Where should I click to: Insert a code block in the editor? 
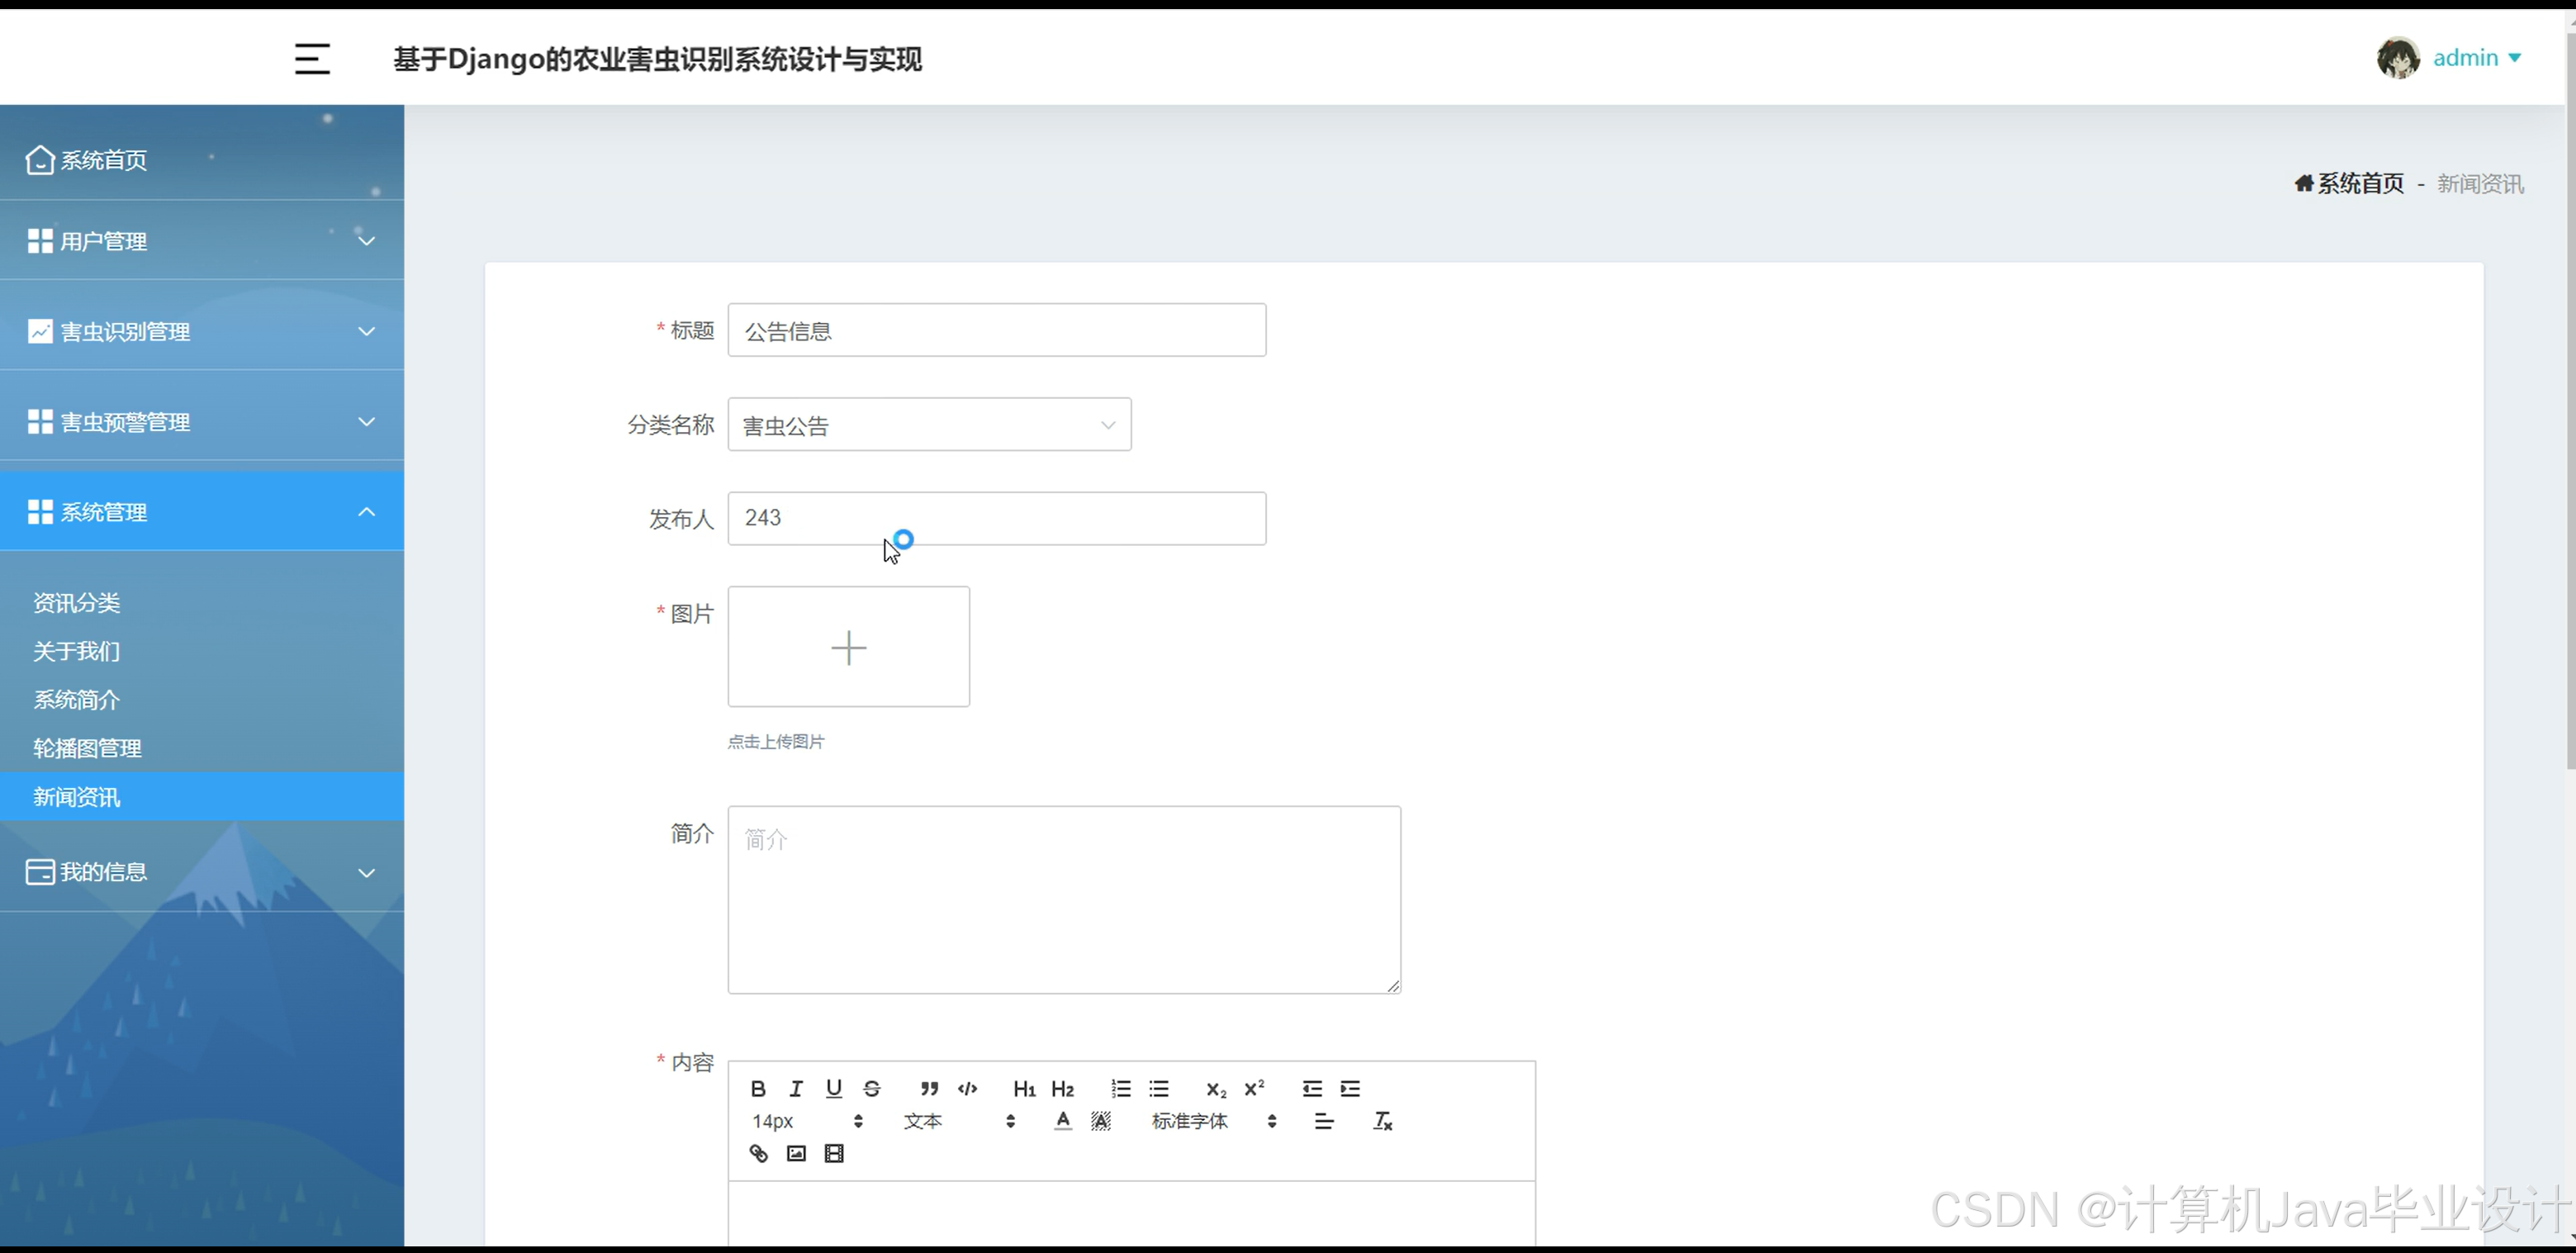click(967, 1088)
